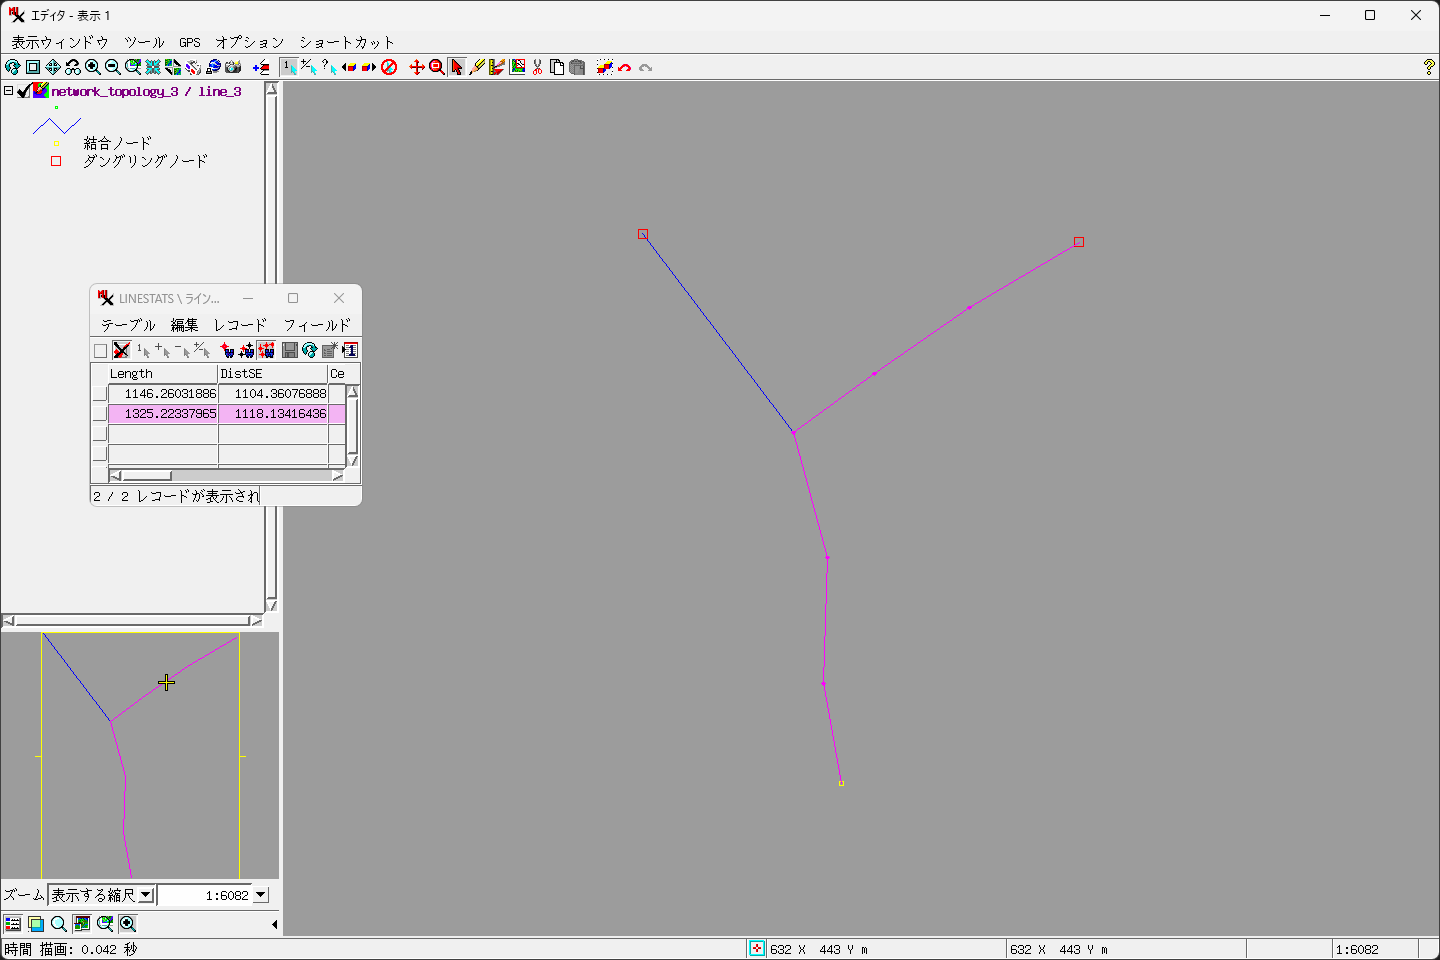Click the save disk icon in LINESTATS
Image resolution: width=1440 pixels, height=960 pixels.
click(289, 350)
